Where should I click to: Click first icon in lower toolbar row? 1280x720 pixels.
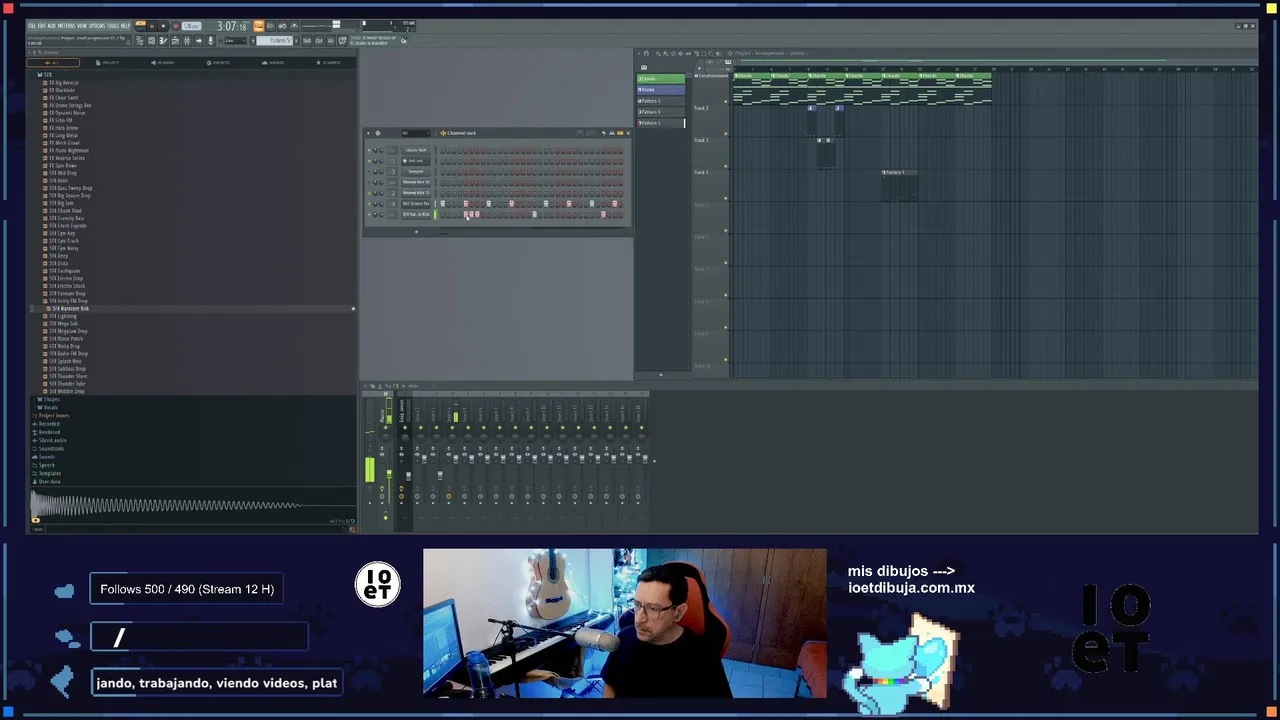[x=140, y=40]
